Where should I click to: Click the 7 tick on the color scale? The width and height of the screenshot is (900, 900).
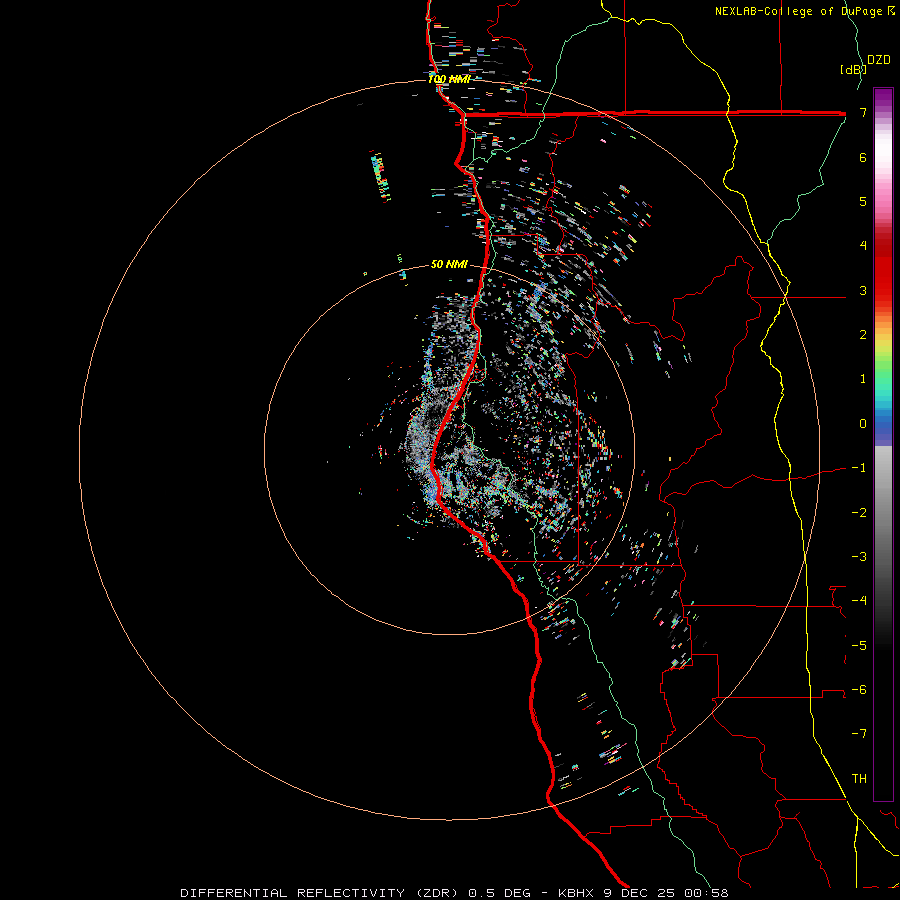tap(863, 112)
